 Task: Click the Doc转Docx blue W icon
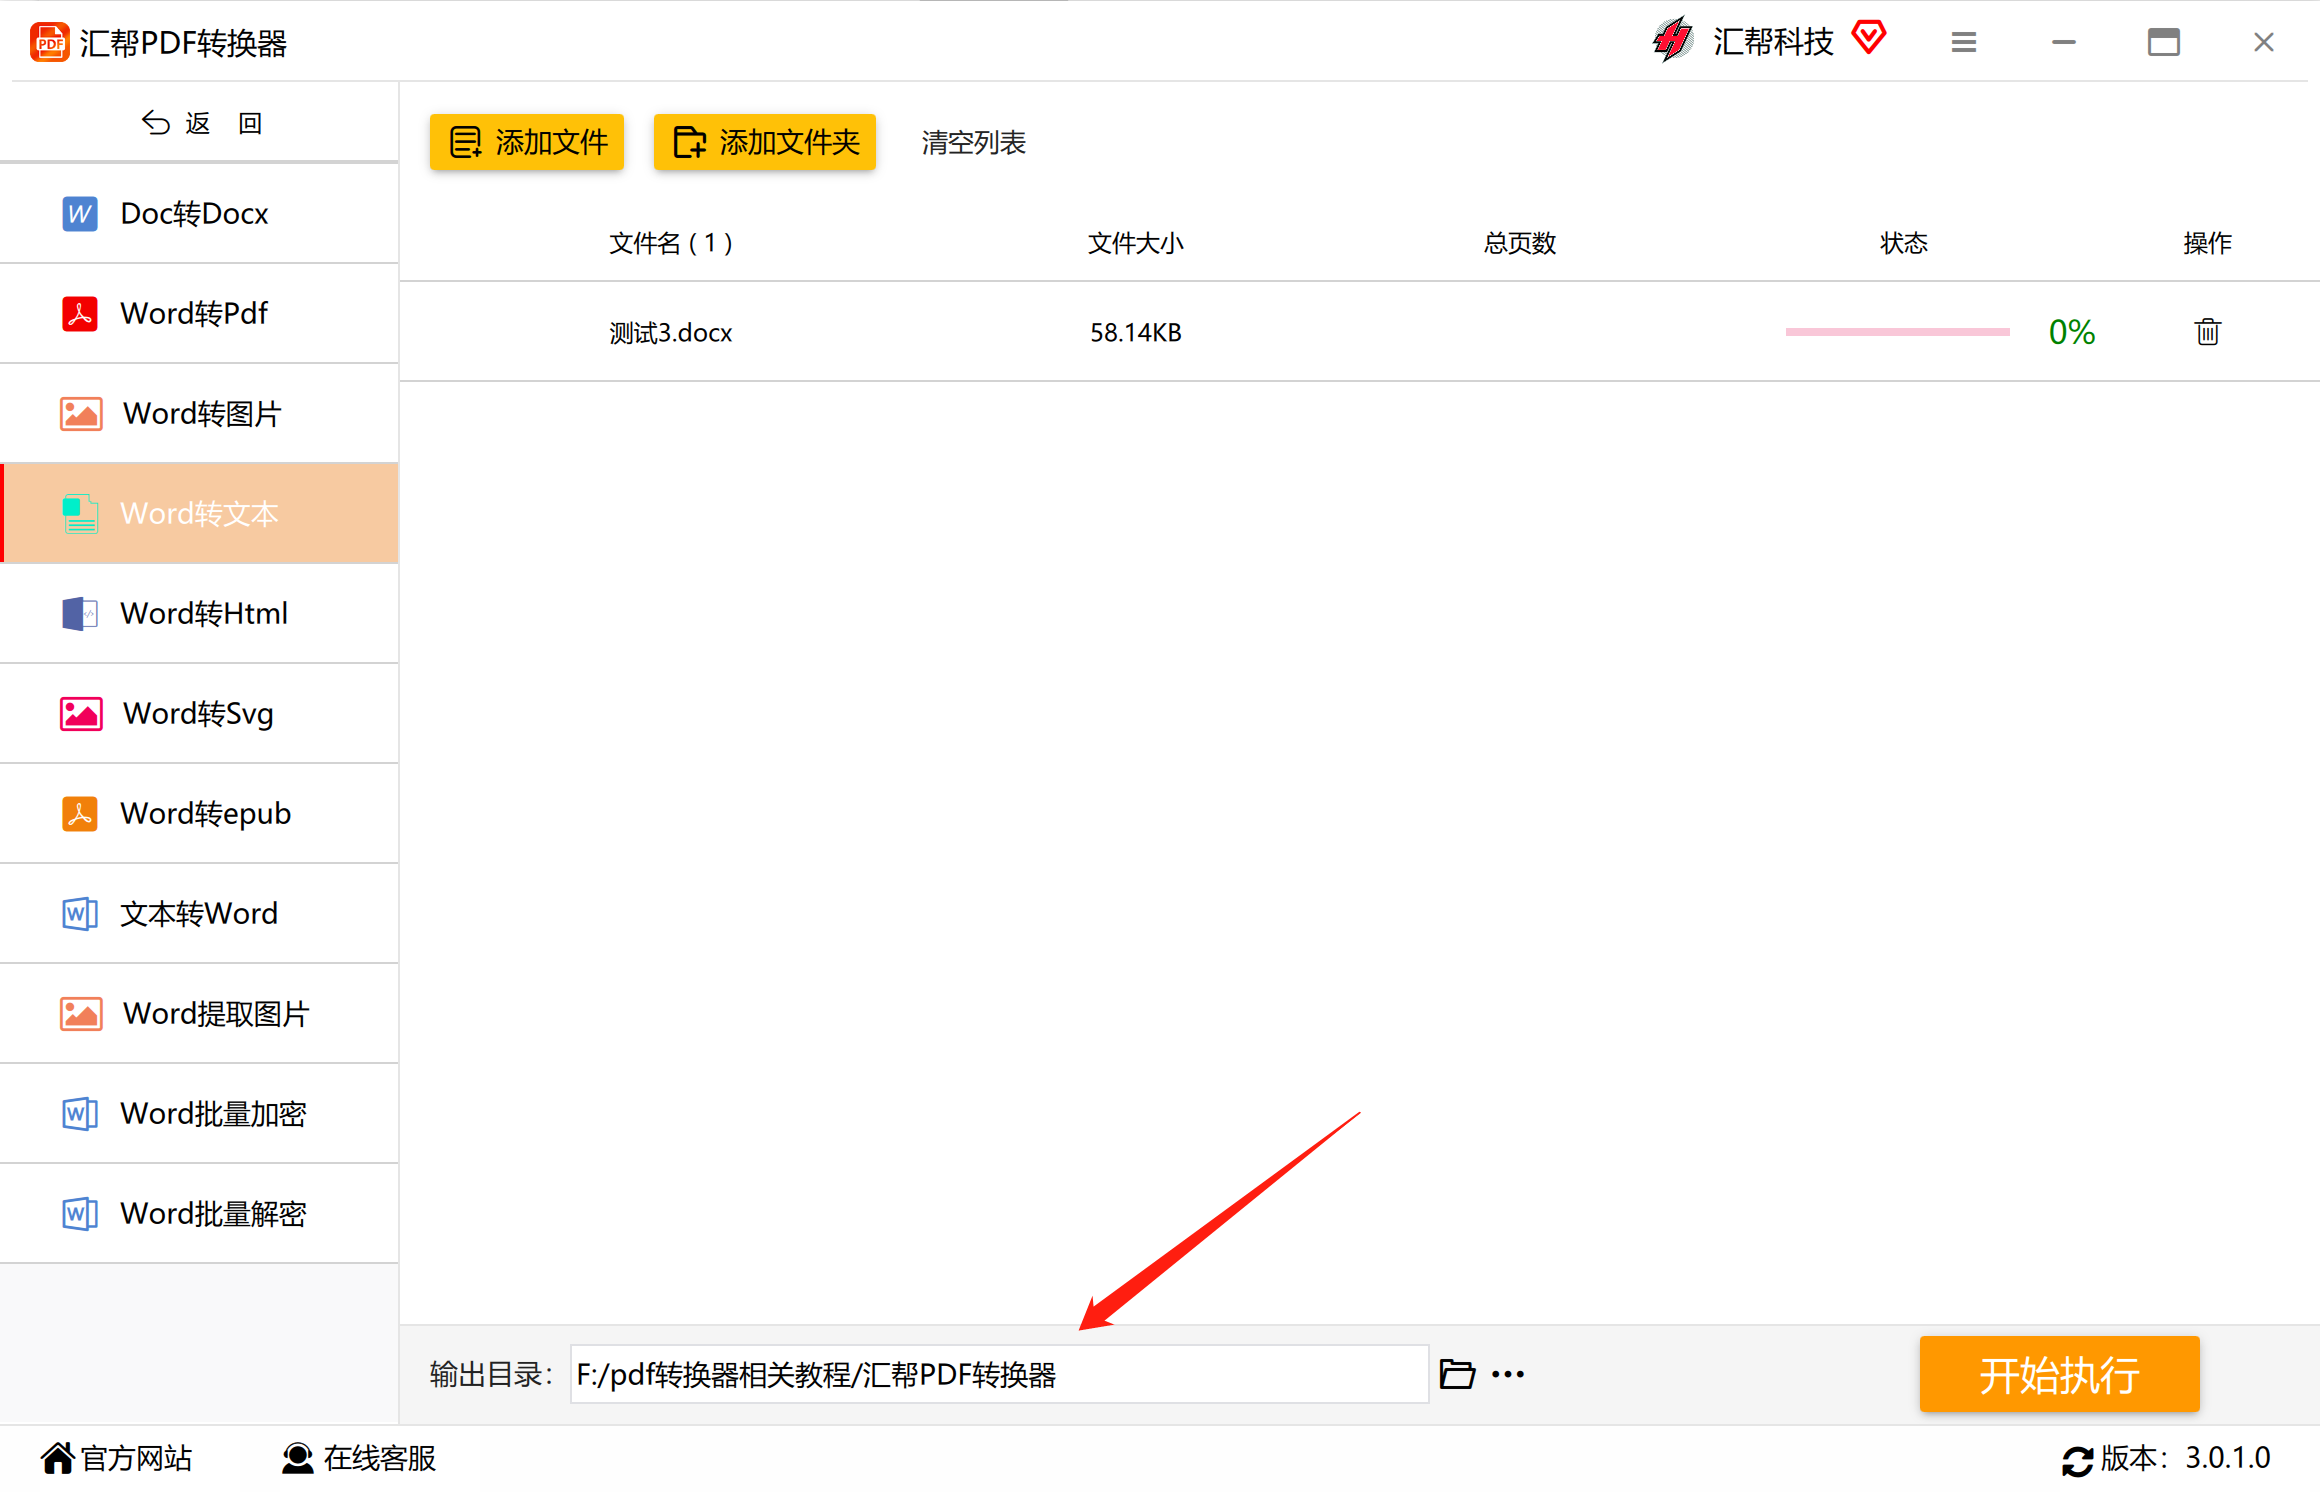pyautogui.click(x=80, y=214)
